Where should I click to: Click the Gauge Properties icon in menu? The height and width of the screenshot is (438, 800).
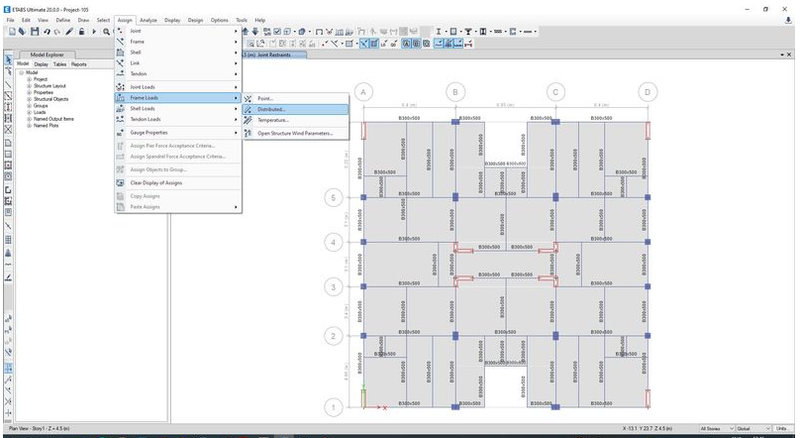point(120,133)
